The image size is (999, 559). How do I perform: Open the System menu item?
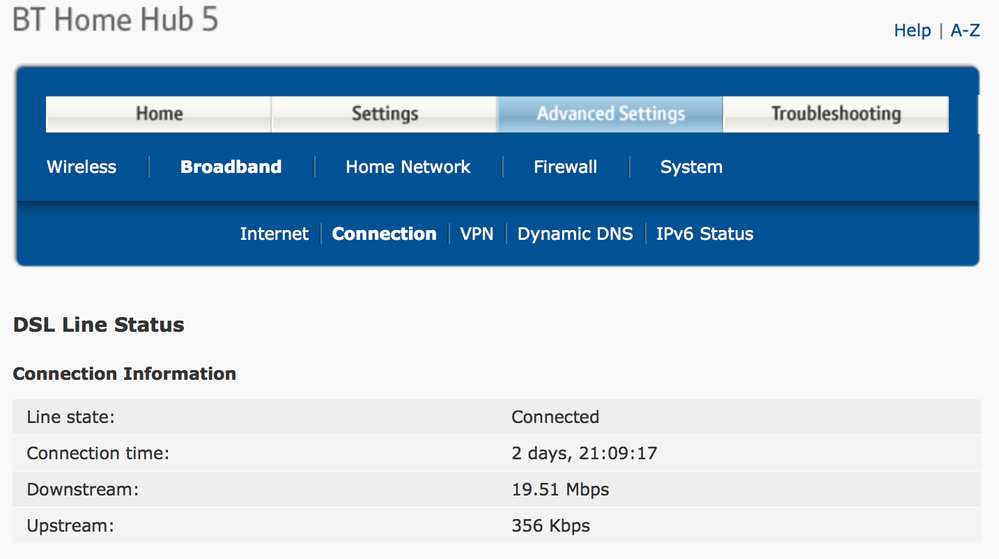pos(691,167)
